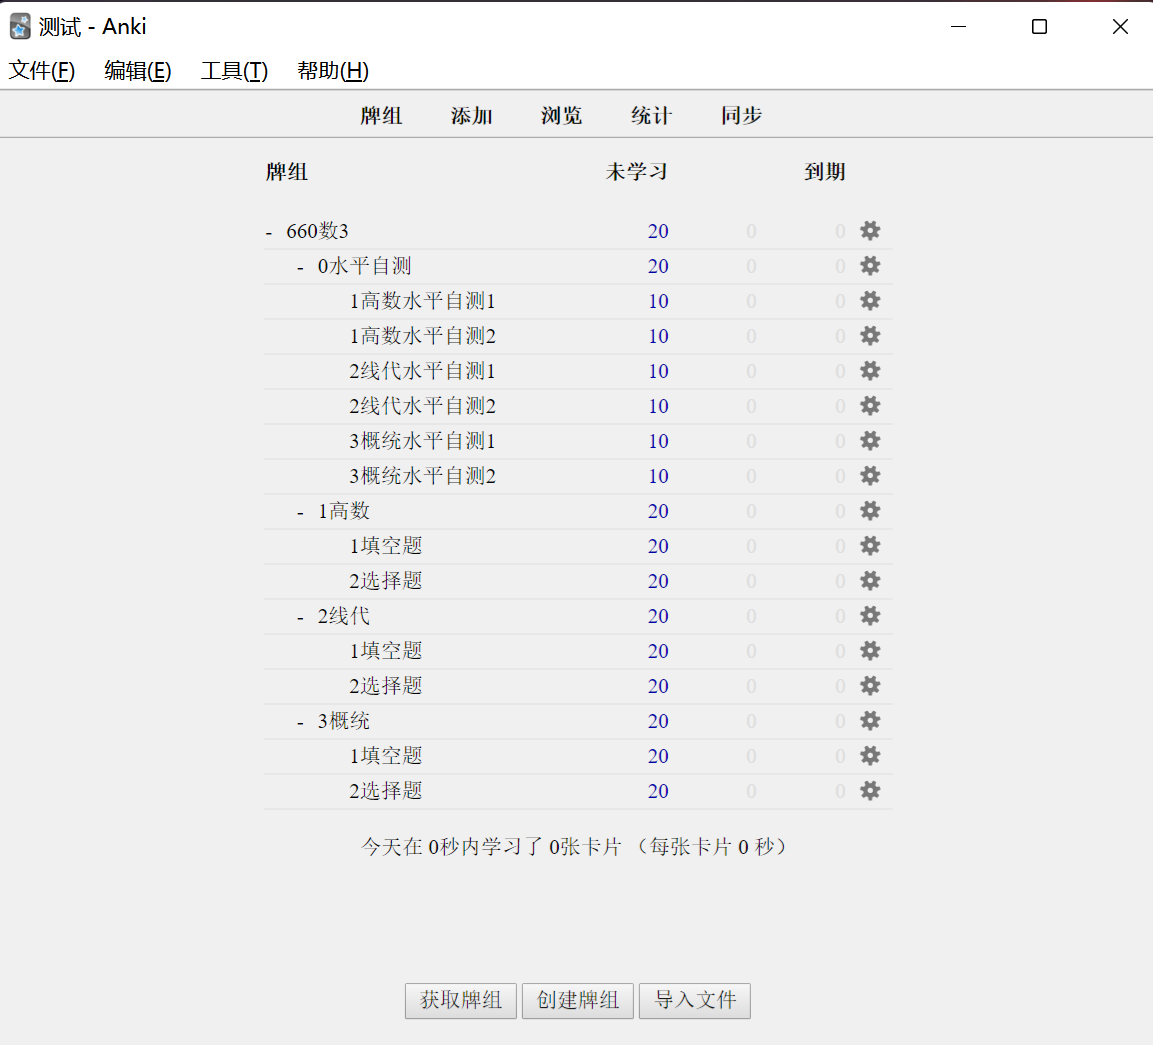The width and height of the screenshot is (1153, 1045).
Task: Click the 导入文件 button
Action: tap(695, 1000)
